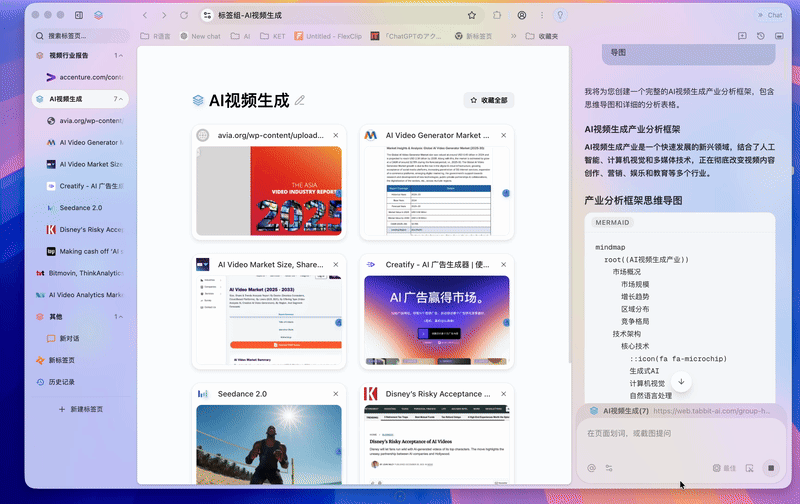The width and height of the screenshot is (800, 504).
Task: Click the 收藏全部 button
Action: pyautogui.click(x=489, y=100)
